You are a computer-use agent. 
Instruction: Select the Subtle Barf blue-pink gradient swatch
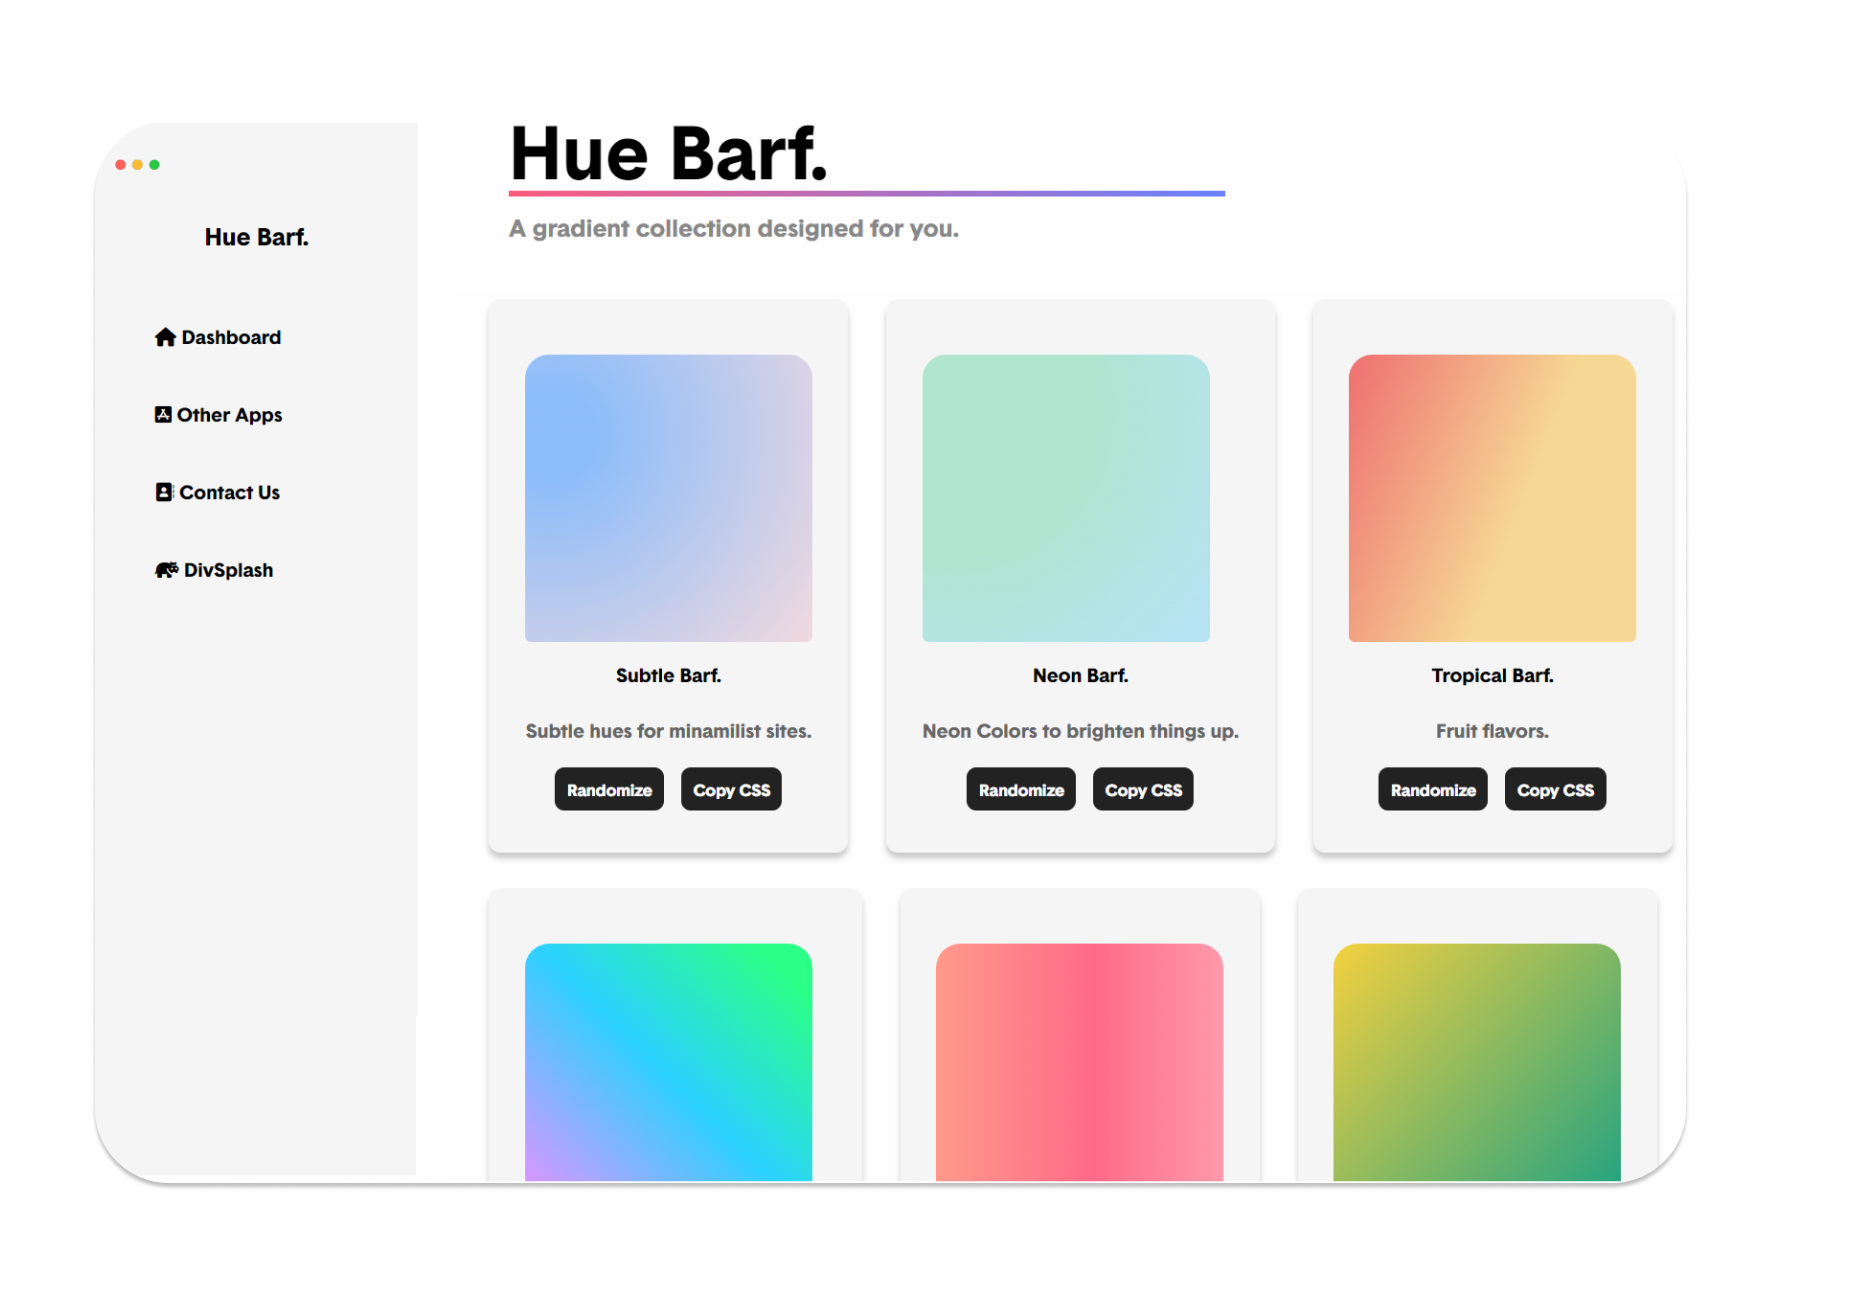[x=668, y=498]
